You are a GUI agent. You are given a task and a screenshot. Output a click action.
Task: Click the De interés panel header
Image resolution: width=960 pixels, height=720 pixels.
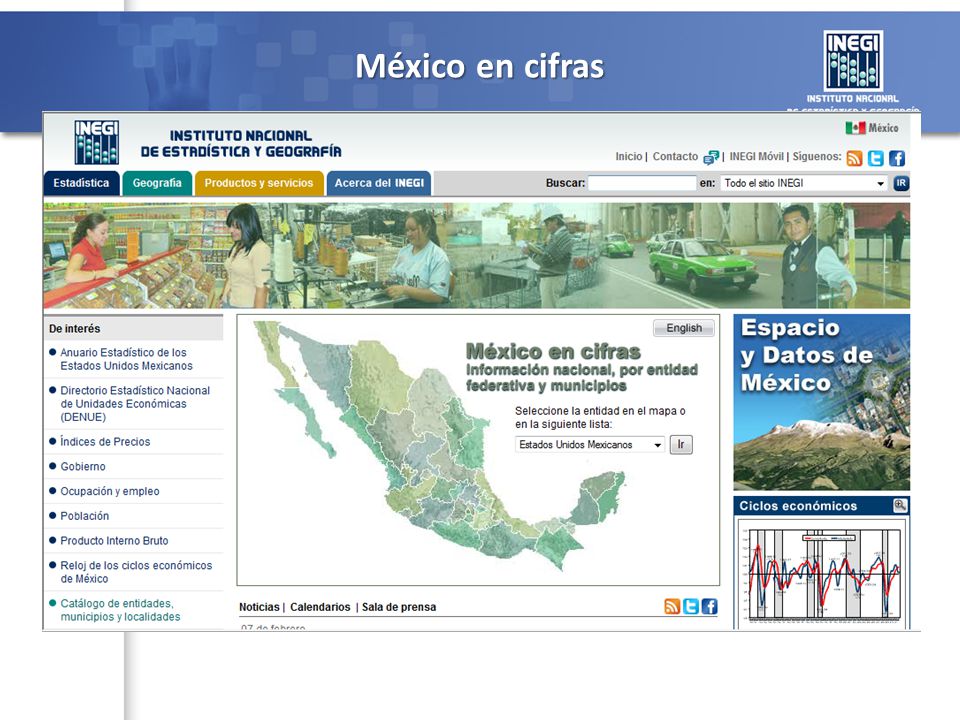[x=133, y=328]
